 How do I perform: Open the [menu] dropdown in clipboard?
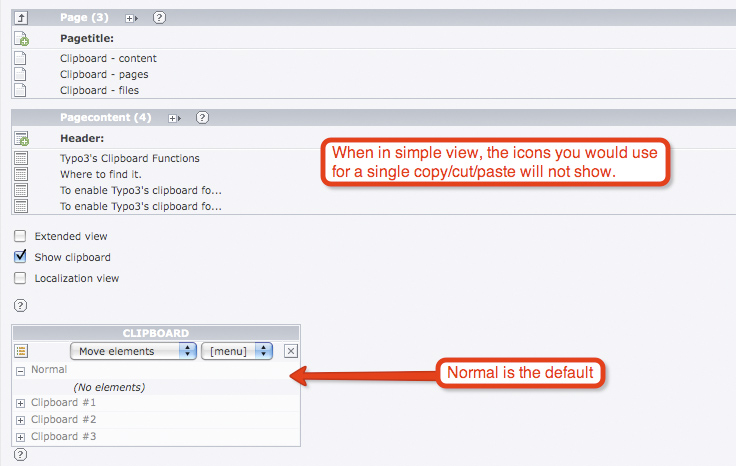(237, 351)
